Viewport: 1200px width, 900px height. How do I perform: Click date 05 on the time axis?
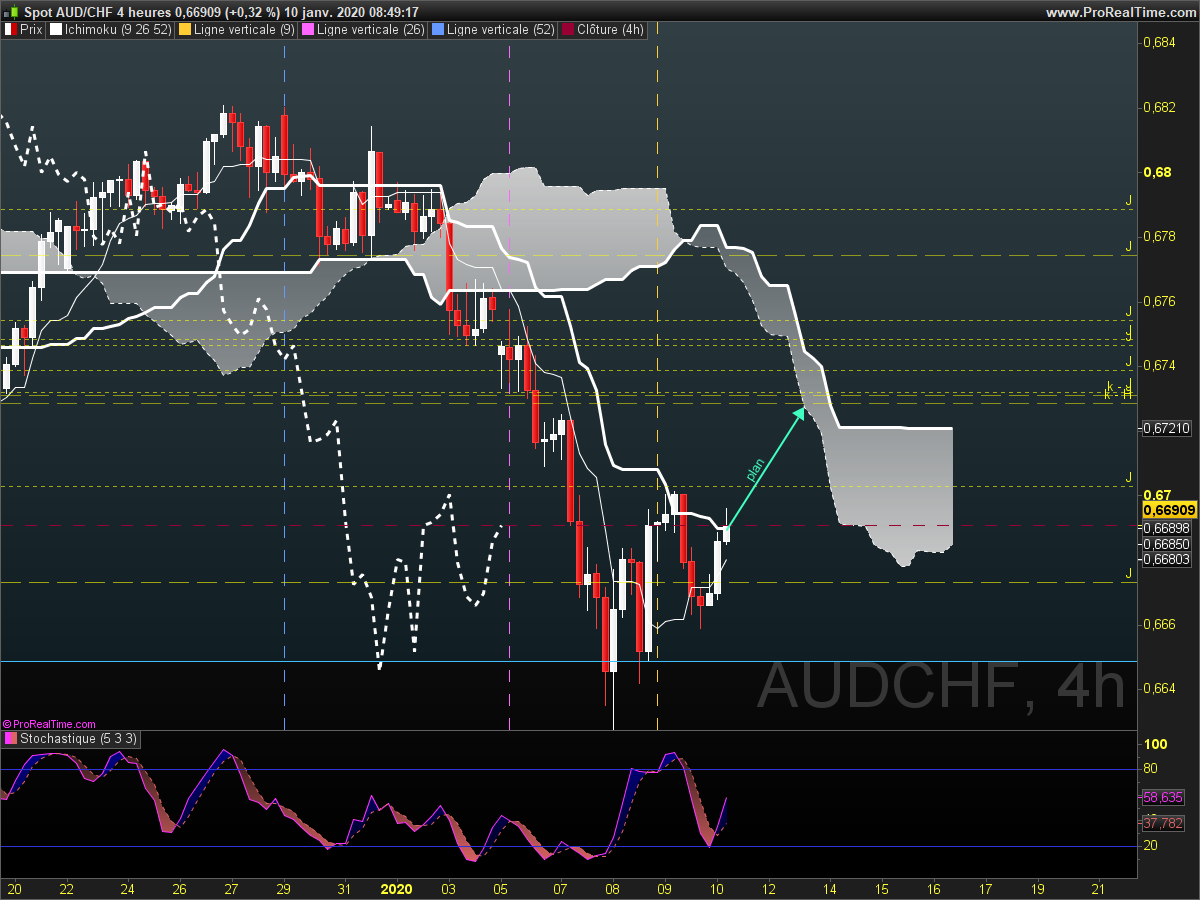point(501,889)
